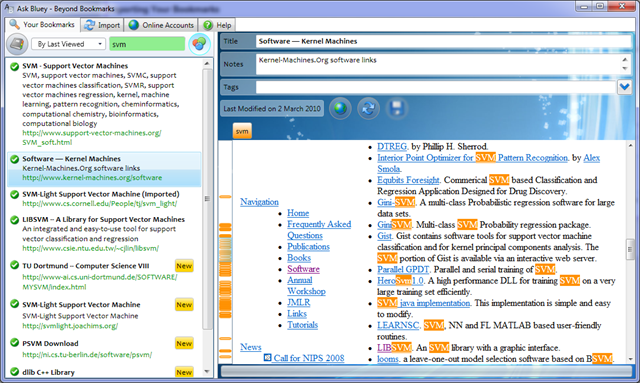Click the New badge on PSVM Download
The width and height of the screenshot is (640, 383).
pos(184,343)
